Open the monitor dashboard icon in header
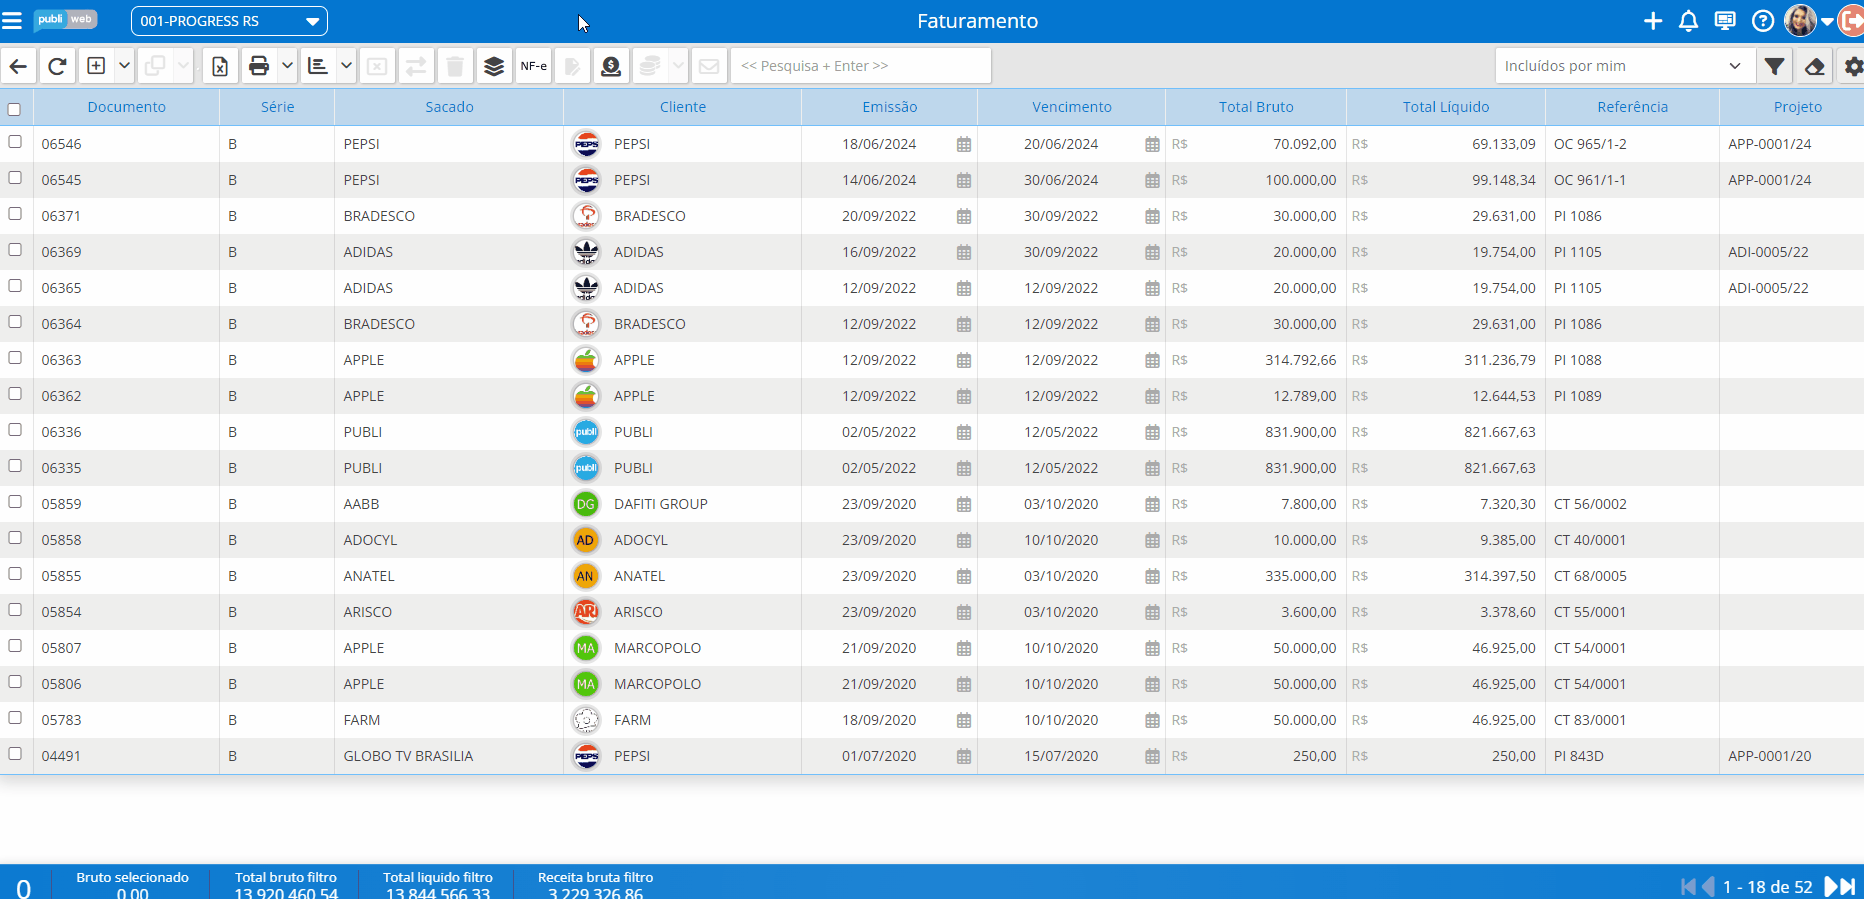 click(1725, 21)
